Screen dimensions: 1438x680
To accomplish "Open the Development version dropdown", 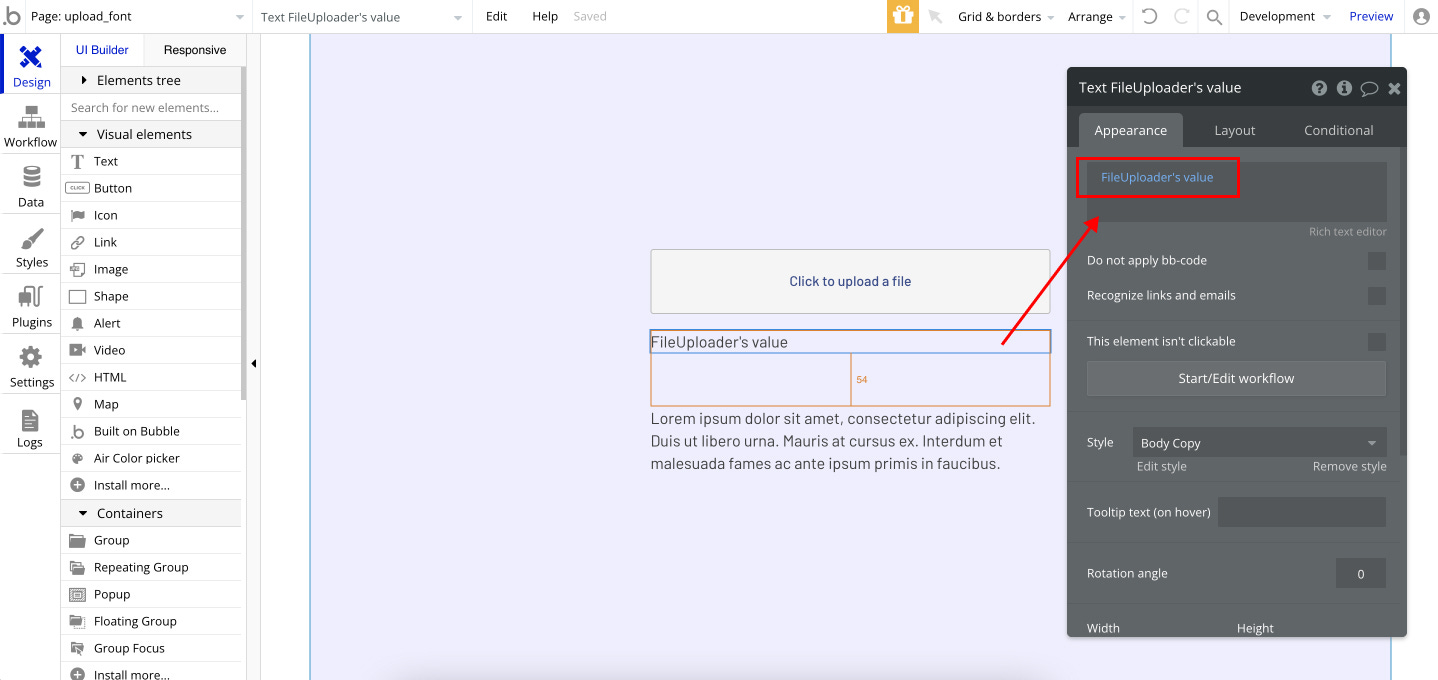I will pos(1285,17).
